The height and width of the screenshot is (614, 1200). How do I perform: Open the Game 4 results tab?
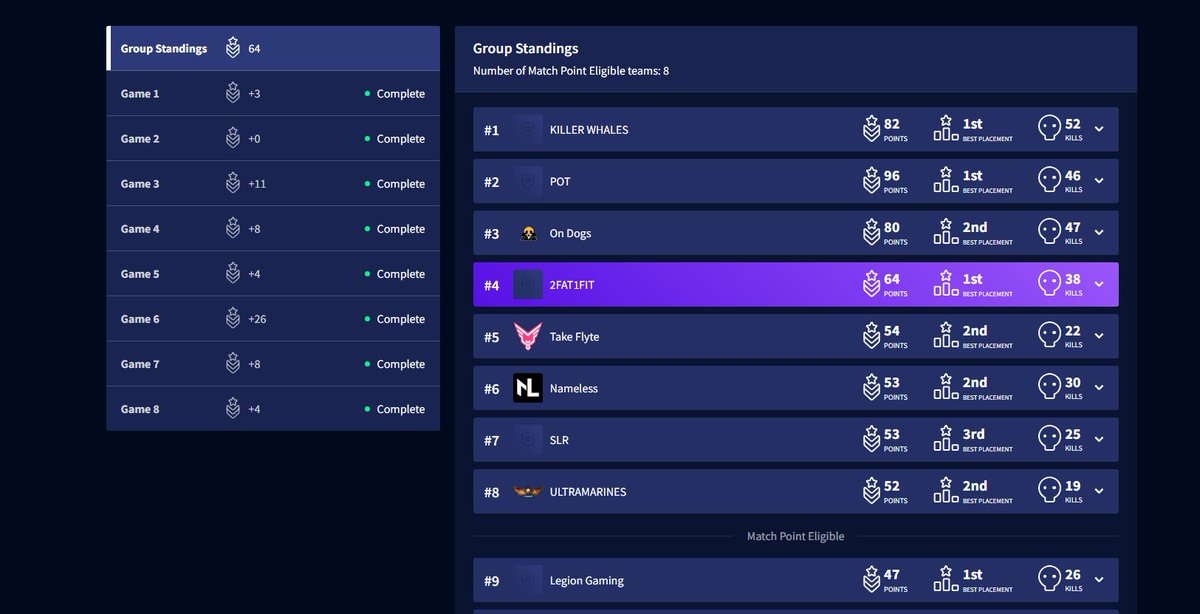point(273,229)
